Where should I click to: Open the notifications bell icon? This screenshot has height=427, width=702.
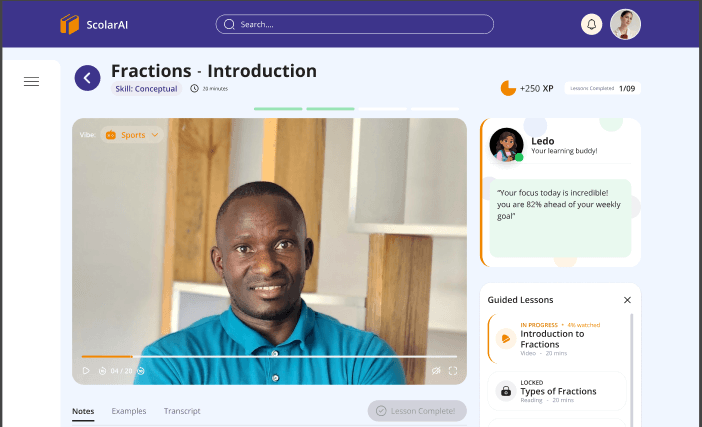(591, 24)
